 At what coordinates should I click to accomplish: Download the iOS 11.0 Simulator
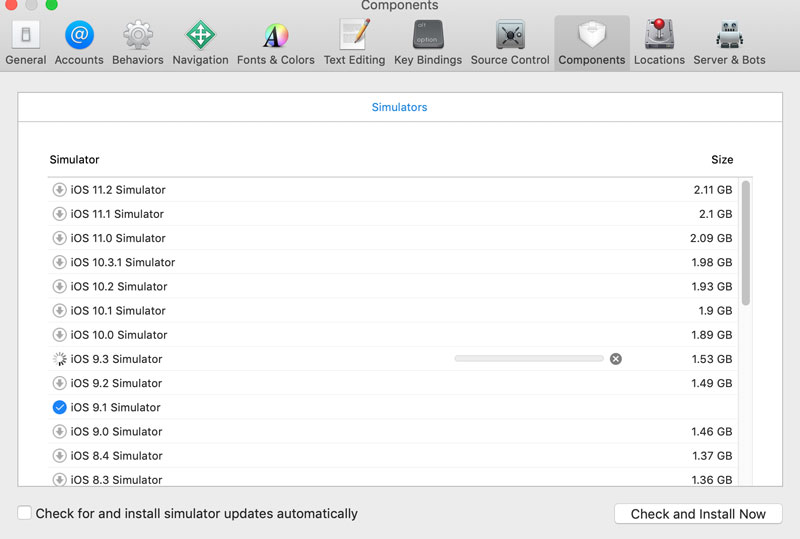point(59,238)
